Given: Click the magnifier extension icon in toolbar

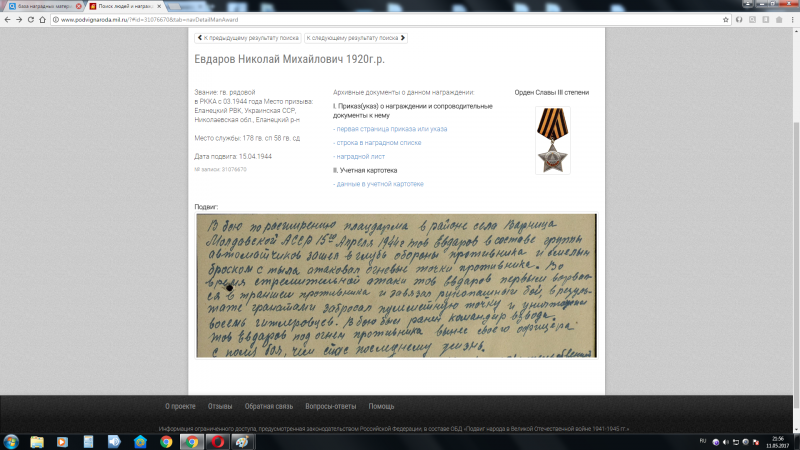Looking at the screenshot, I should pos(753,19).
